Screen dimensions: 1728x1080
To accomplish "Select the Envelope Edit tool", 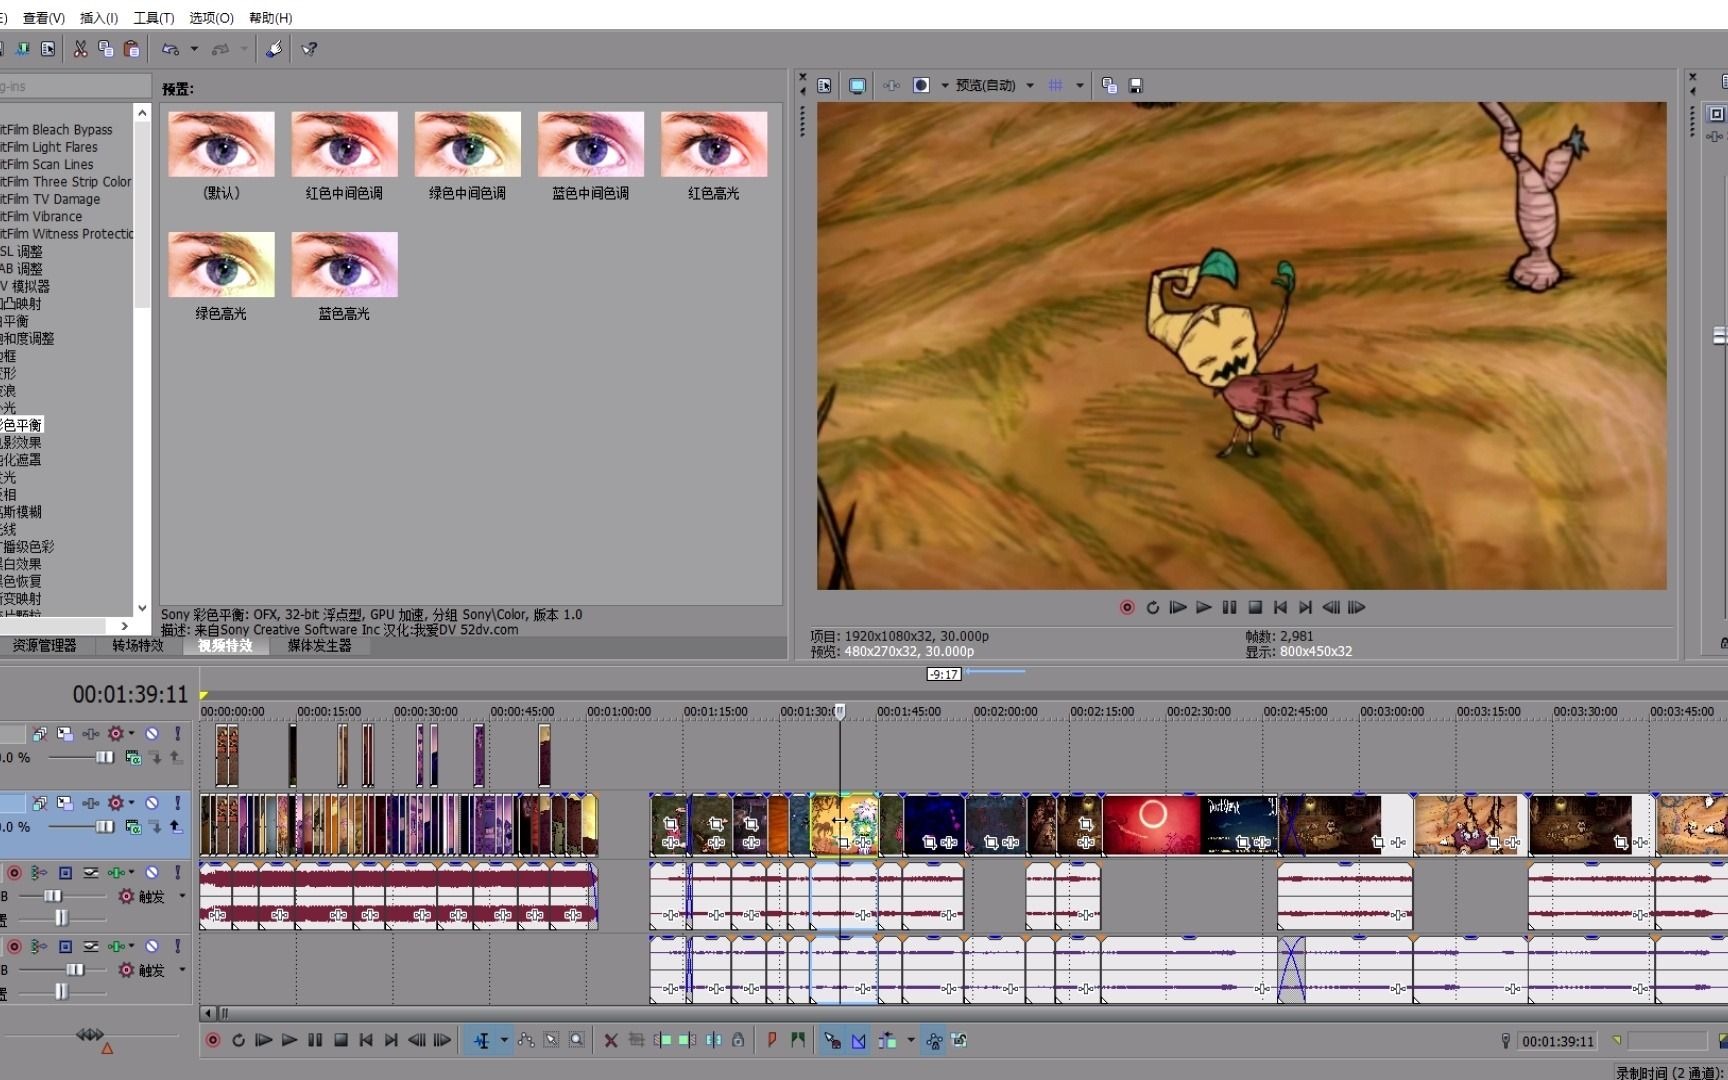I will (x=526, y=1040).
